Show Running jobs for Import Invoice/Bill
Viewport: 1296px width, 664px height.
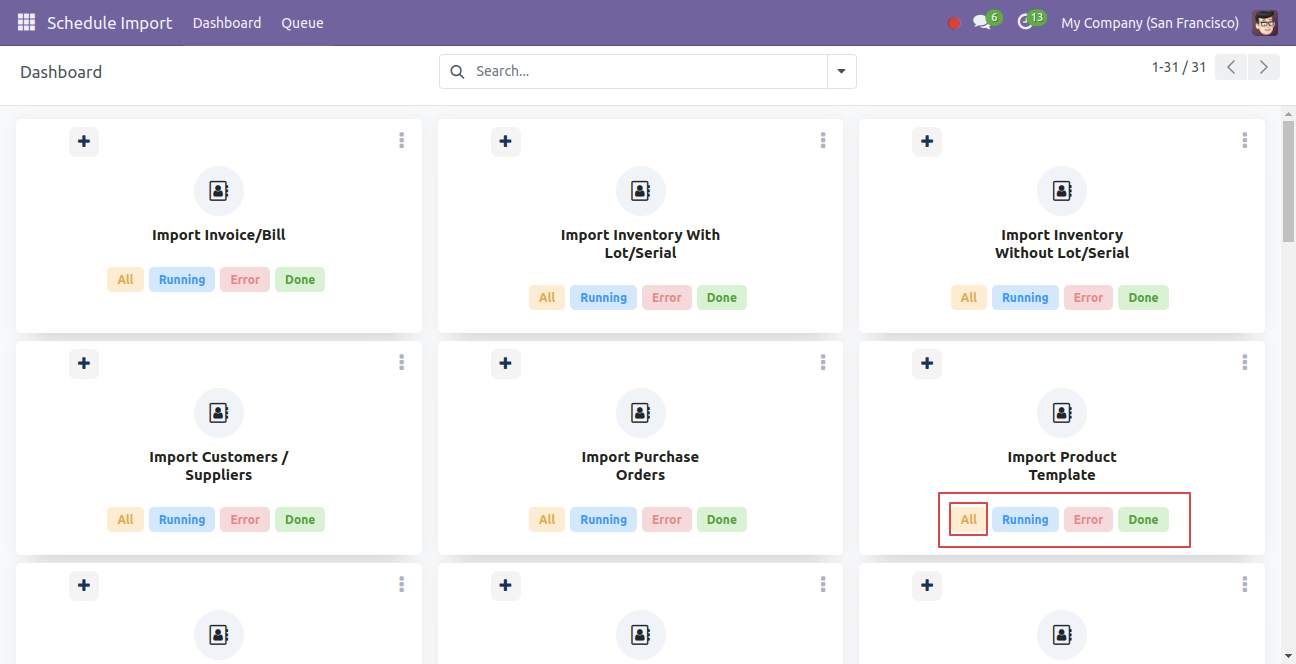pos(182,280)
